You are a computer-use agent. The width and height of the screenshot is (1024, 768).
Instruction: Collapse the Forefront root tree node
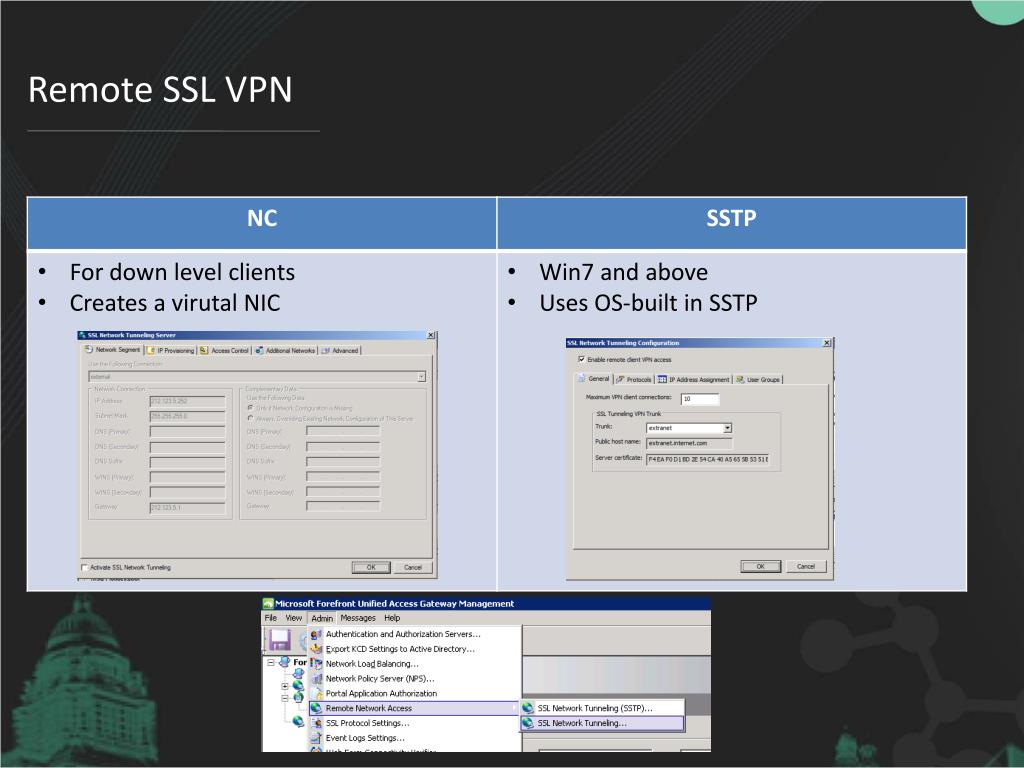271,662
